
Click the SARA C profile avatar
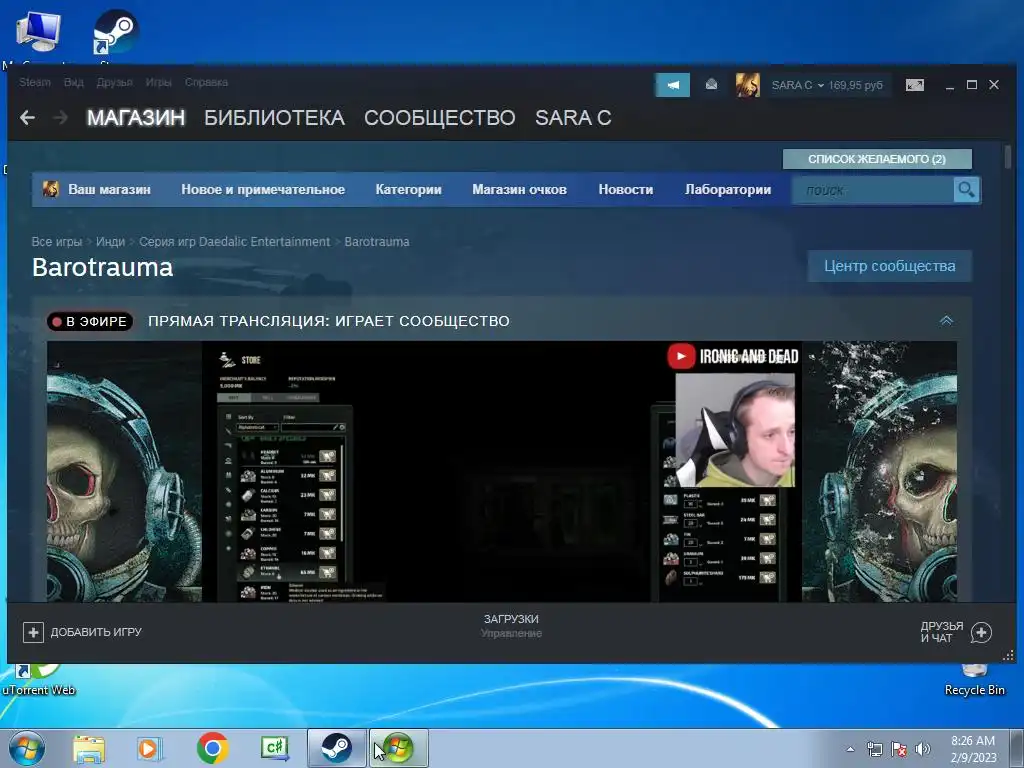(748, 85)
